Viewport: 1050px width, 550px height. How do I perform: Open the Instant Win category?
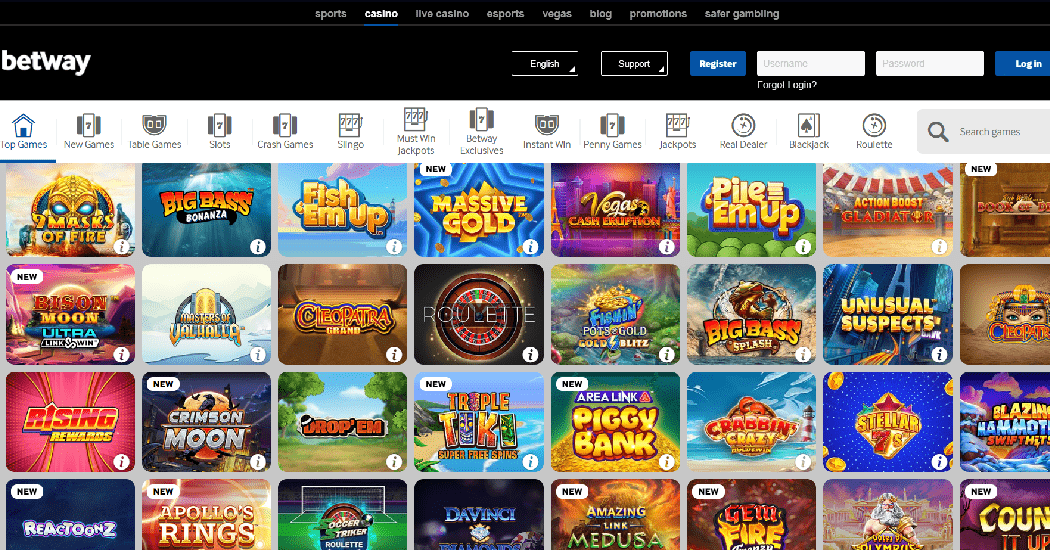547,131
